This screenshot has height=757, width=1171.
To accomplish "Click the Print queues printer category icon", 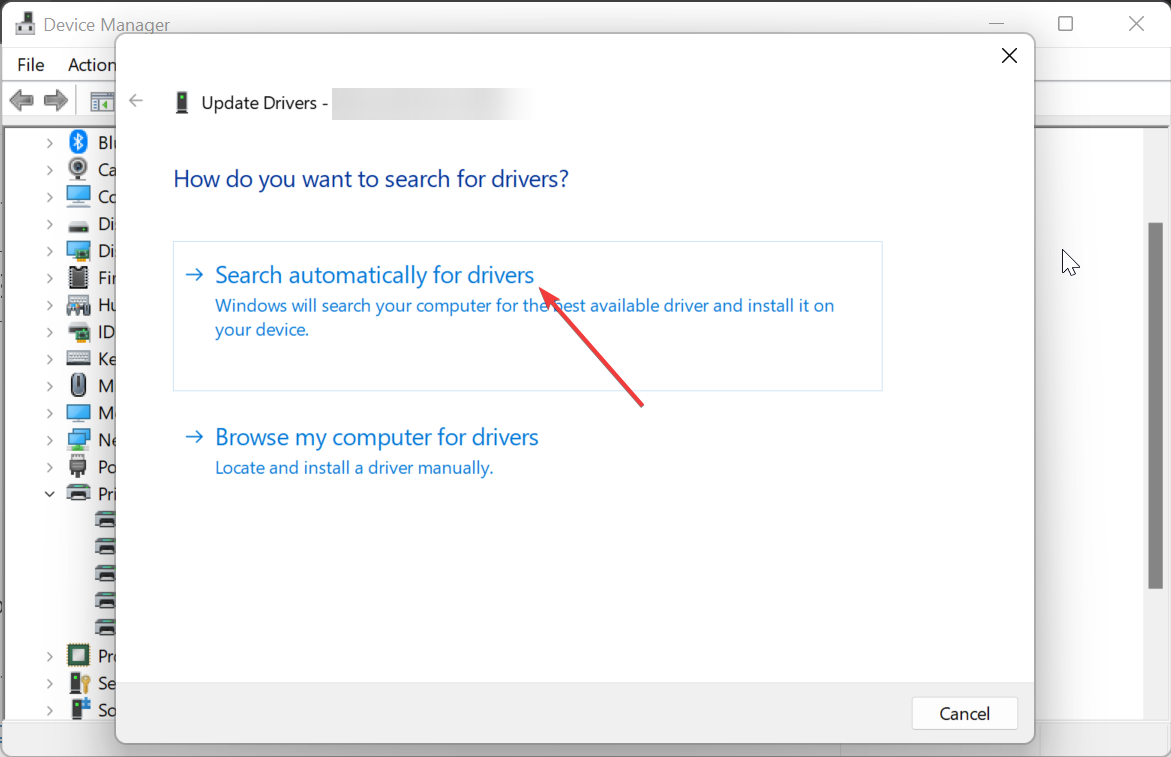I will [x=78, y=493].
